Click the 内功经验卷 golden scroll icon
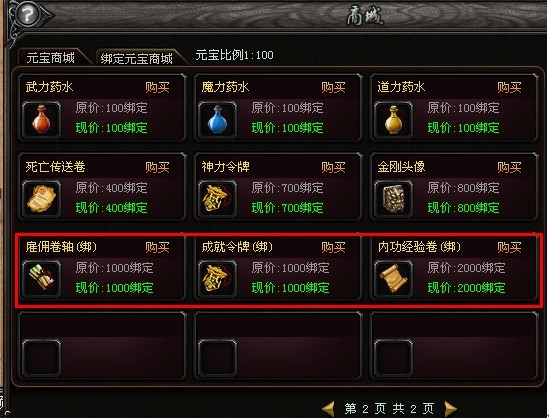The width and height of the screenshot is (549, 419). [393, 279]
